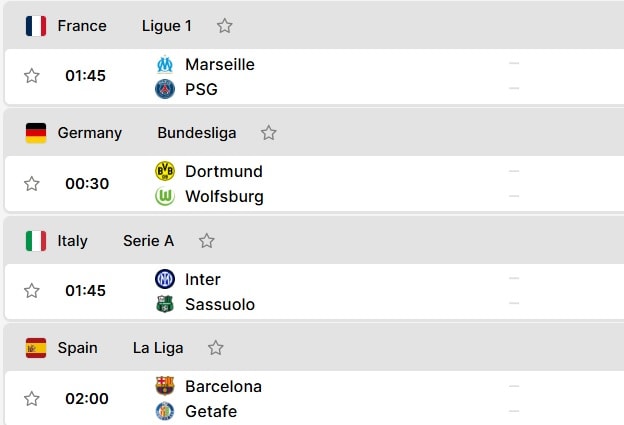Open the Bundesliga league link
Image resolution: width=624 pixels, height=425 pixels.
(x=197, y=133)
